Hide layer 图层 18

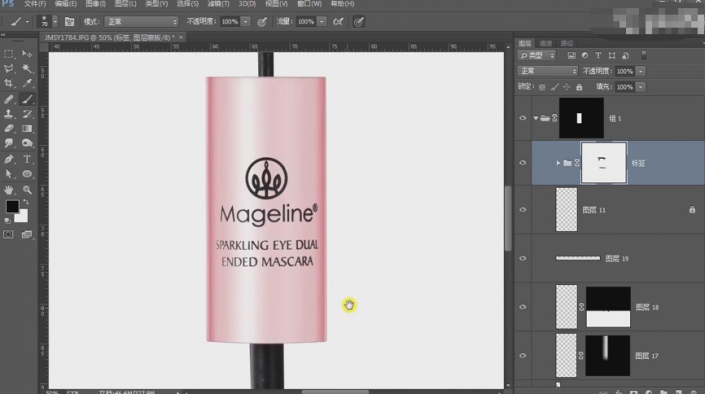click(522, 307)
